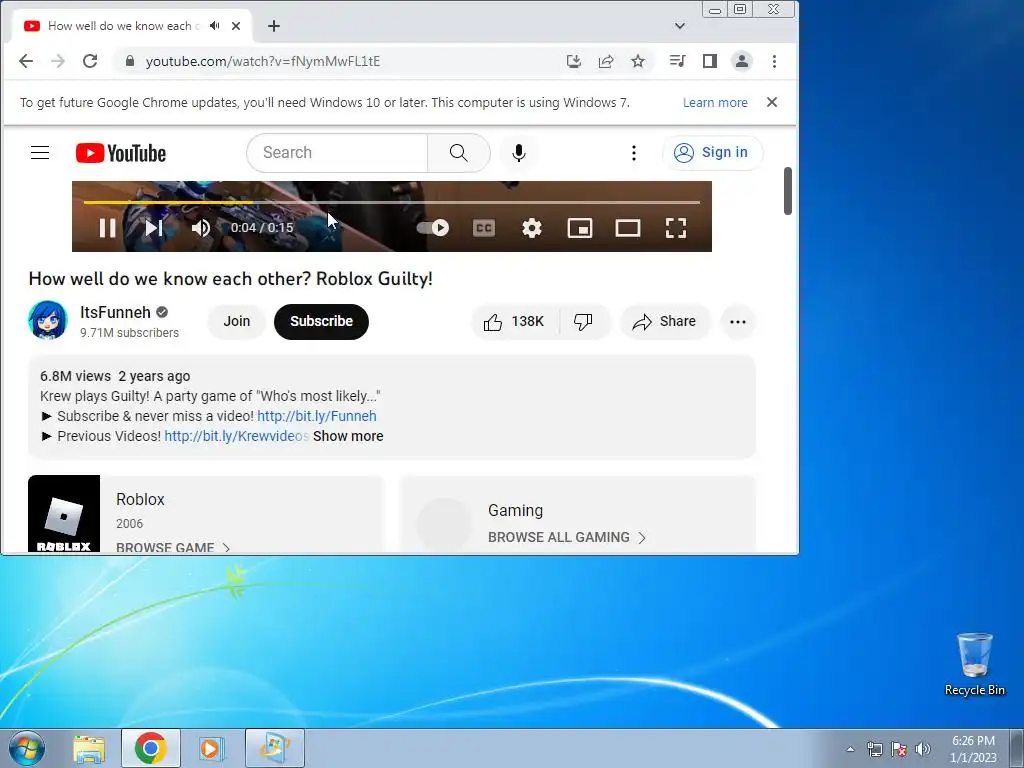Enter full screen video mode
The width and height of the screenshot is (1024, 768).
(x=676, y=228)
